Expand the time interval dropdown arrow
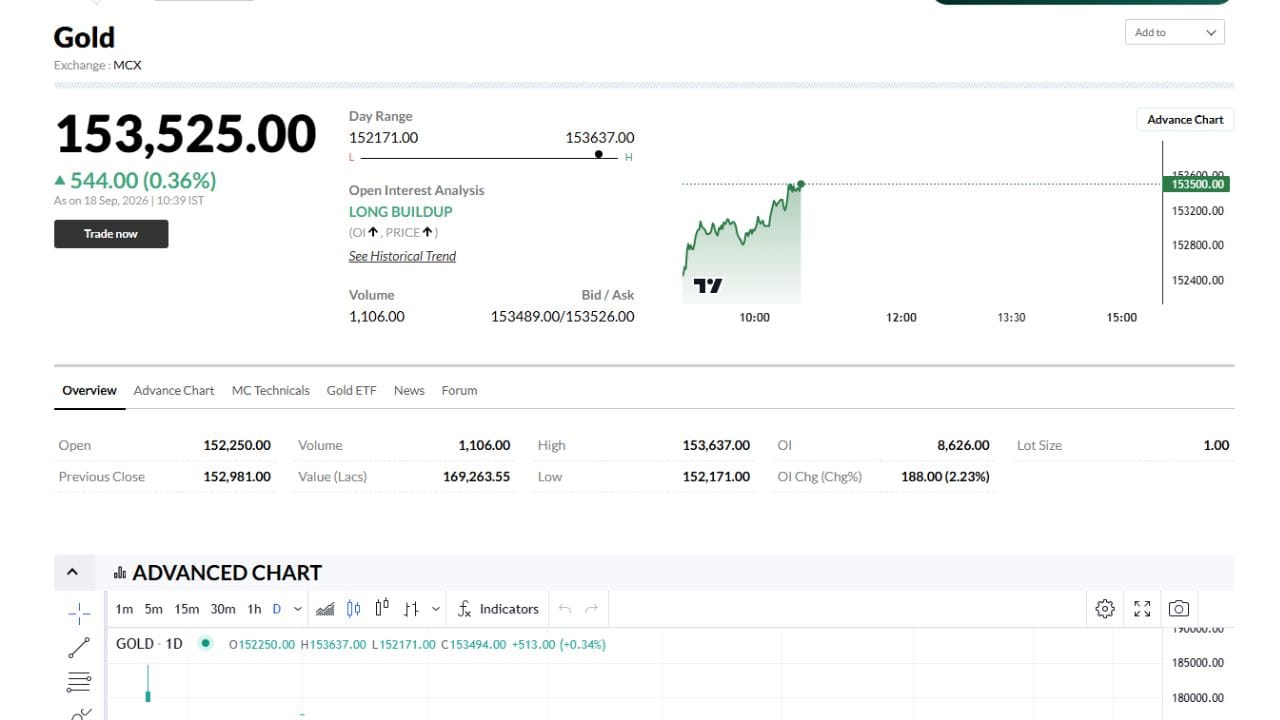This screenshot has height=720, width=1280. point(298,609)
